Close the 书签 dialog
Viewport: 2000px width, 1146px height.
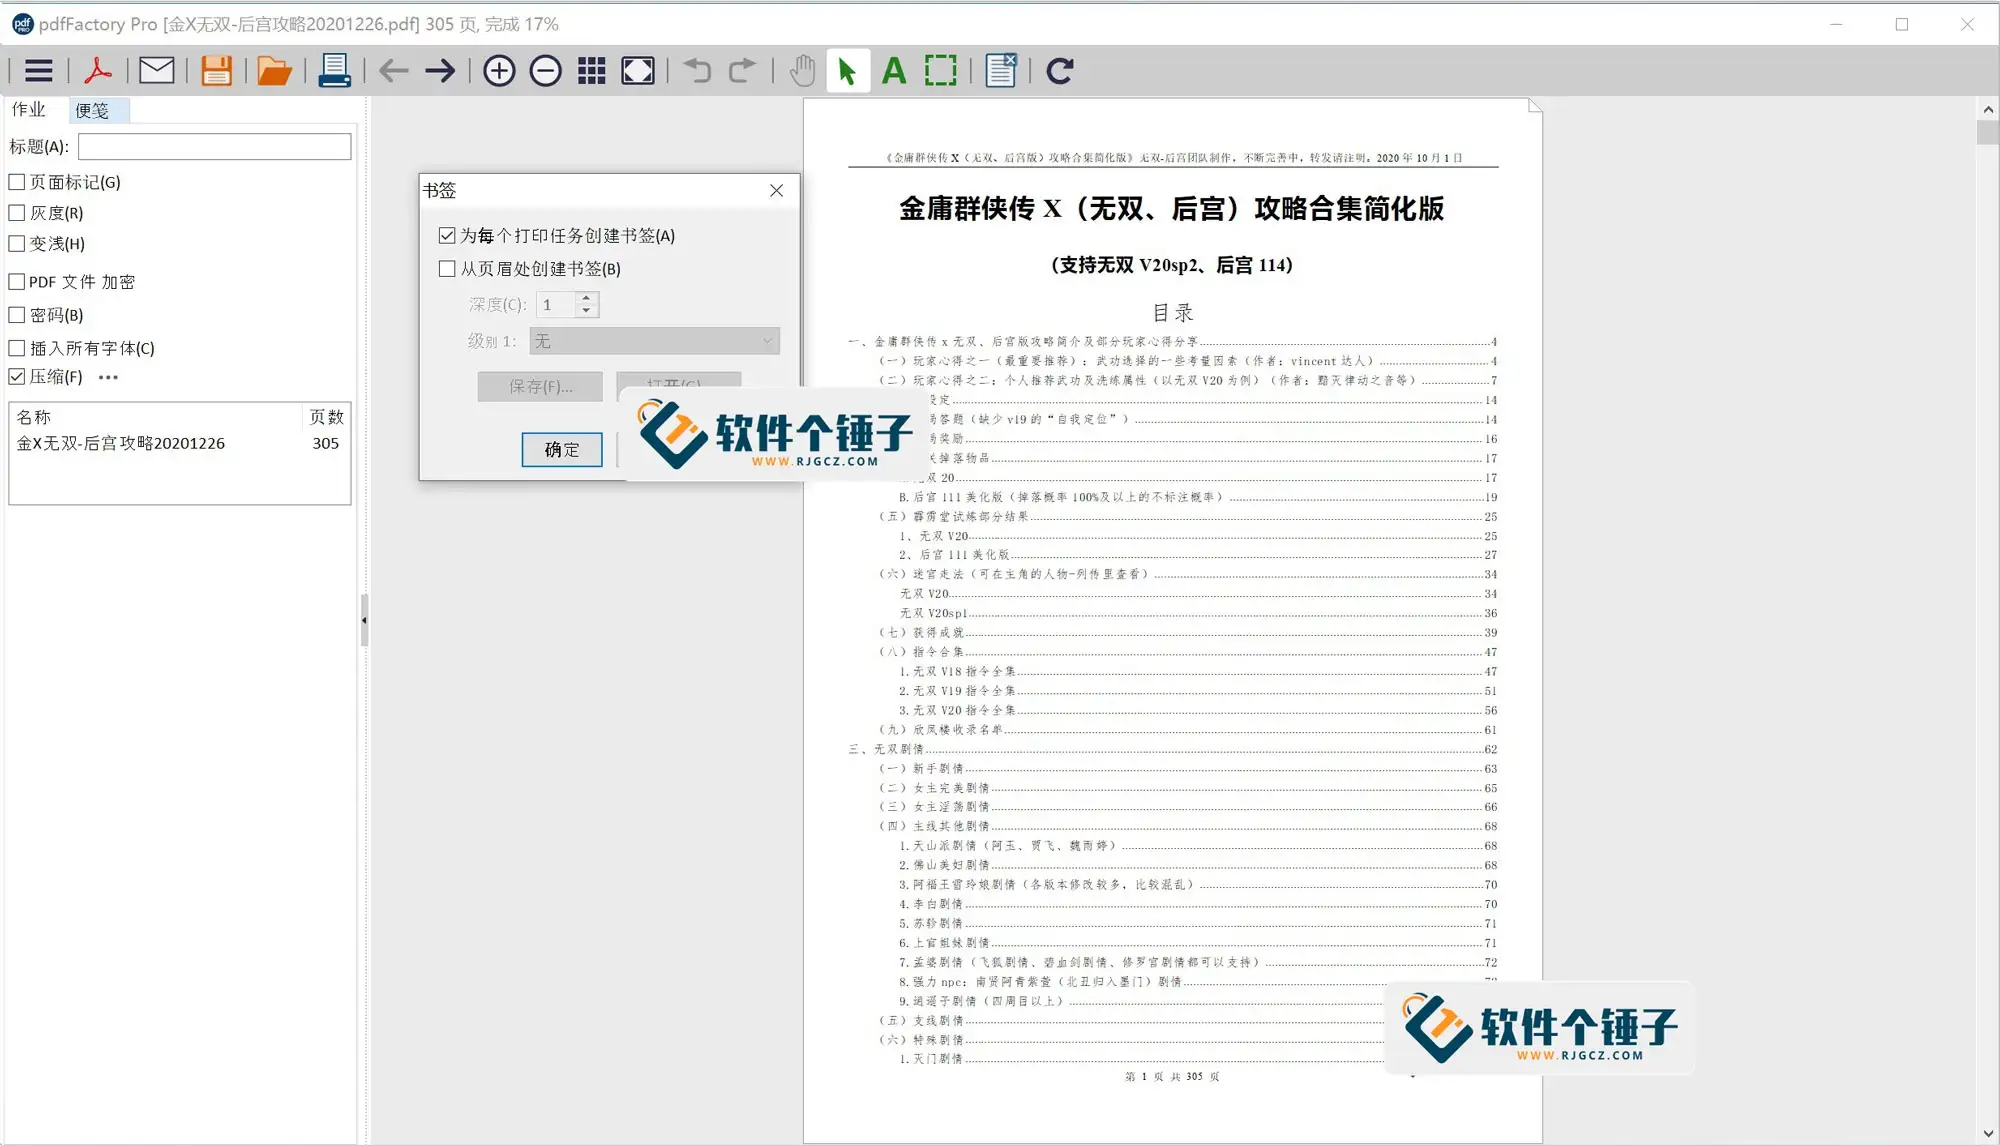(x=776, y=190)
